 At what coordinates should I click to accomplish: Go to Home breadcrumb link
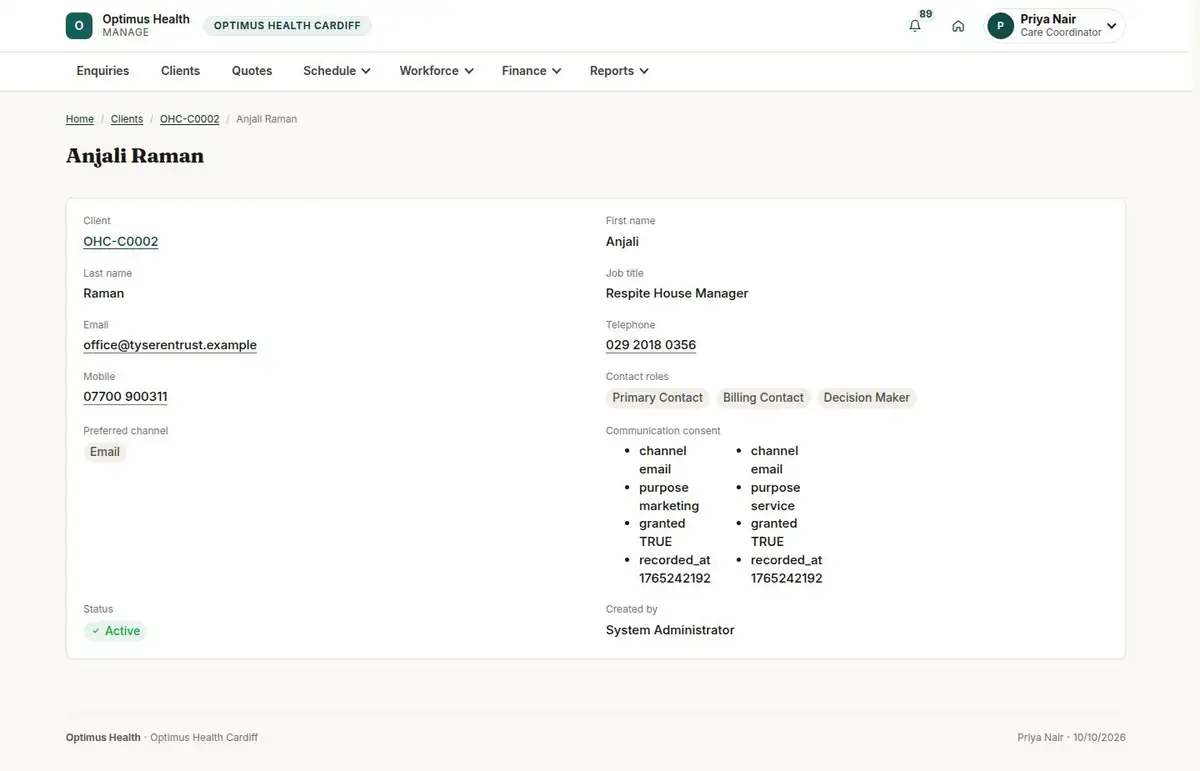coord(80,119)
